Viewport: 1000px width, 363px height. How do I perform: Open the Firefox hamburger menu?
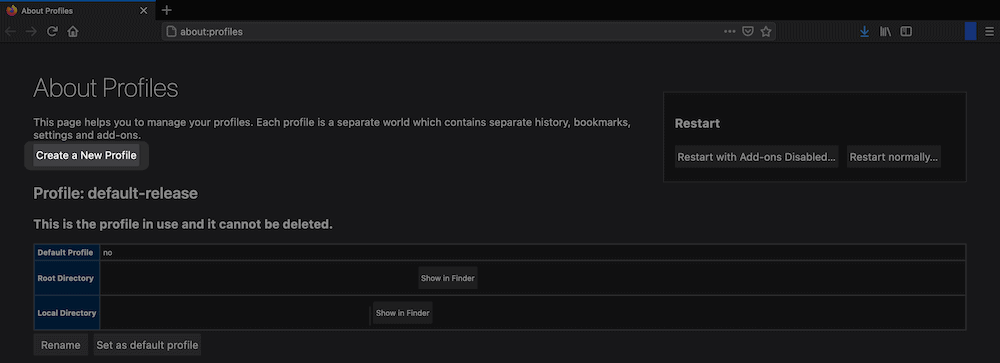pos(989,31)
